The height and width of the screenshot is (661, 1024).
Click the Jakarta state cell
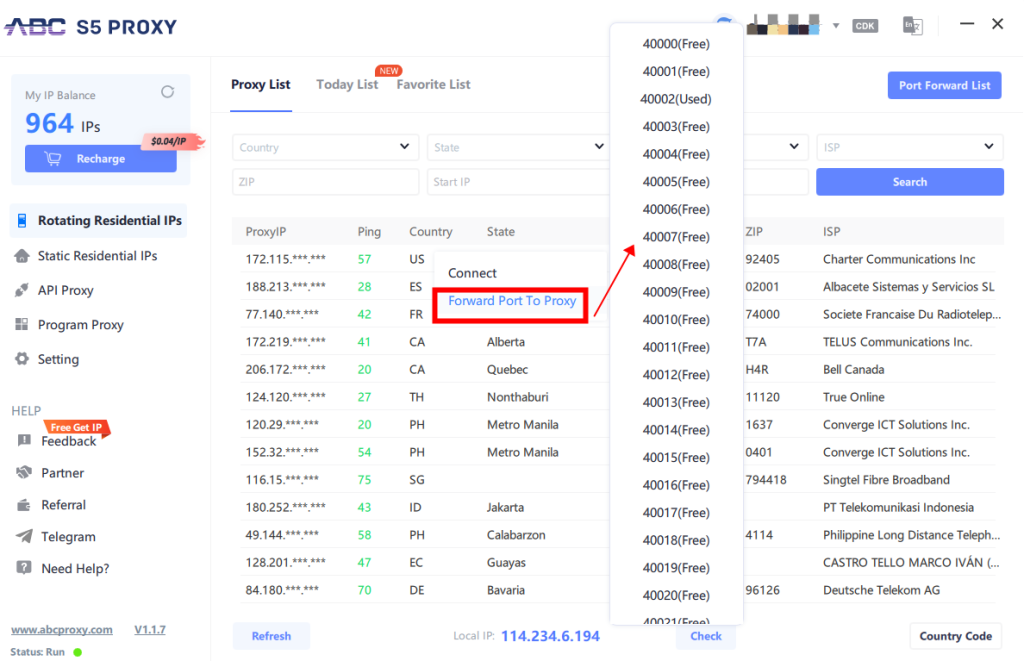(x=505, y=508)
